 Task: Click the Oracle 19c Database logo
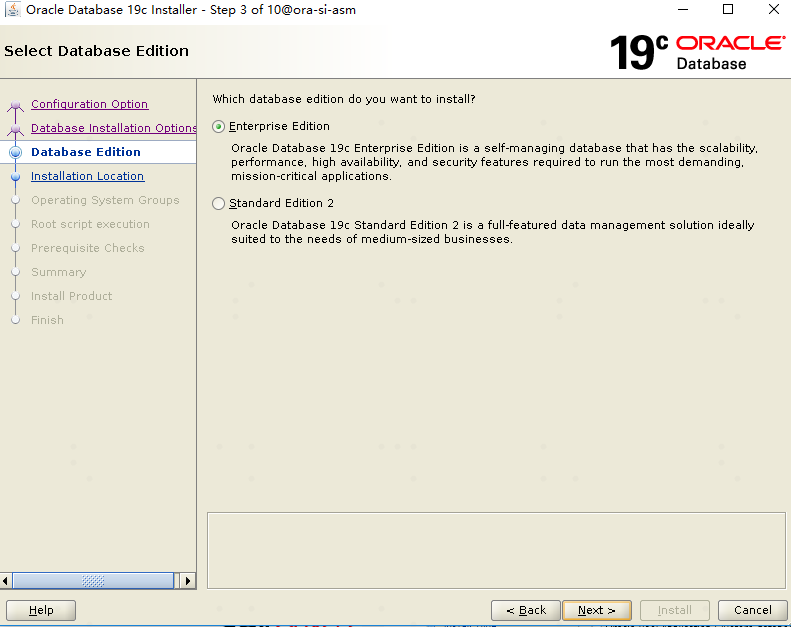coord(697,52)
